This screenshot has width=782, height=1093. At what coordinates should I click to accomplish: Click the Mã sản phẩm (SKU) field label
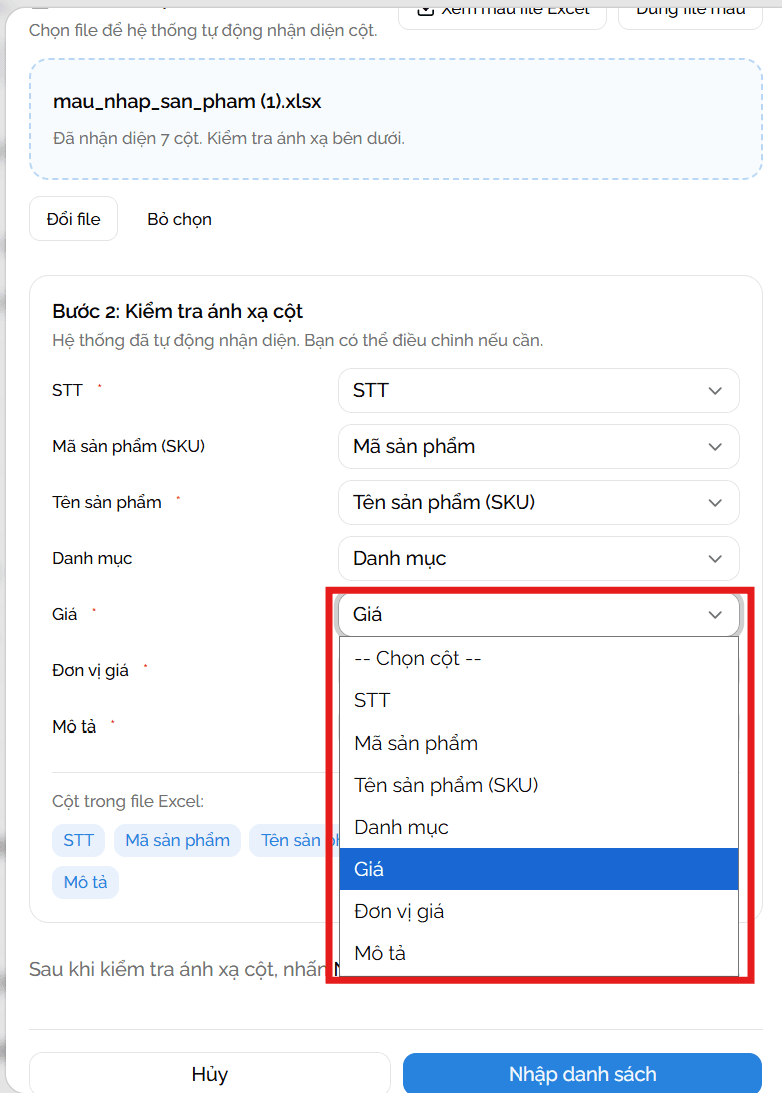[x=128, y=446]
